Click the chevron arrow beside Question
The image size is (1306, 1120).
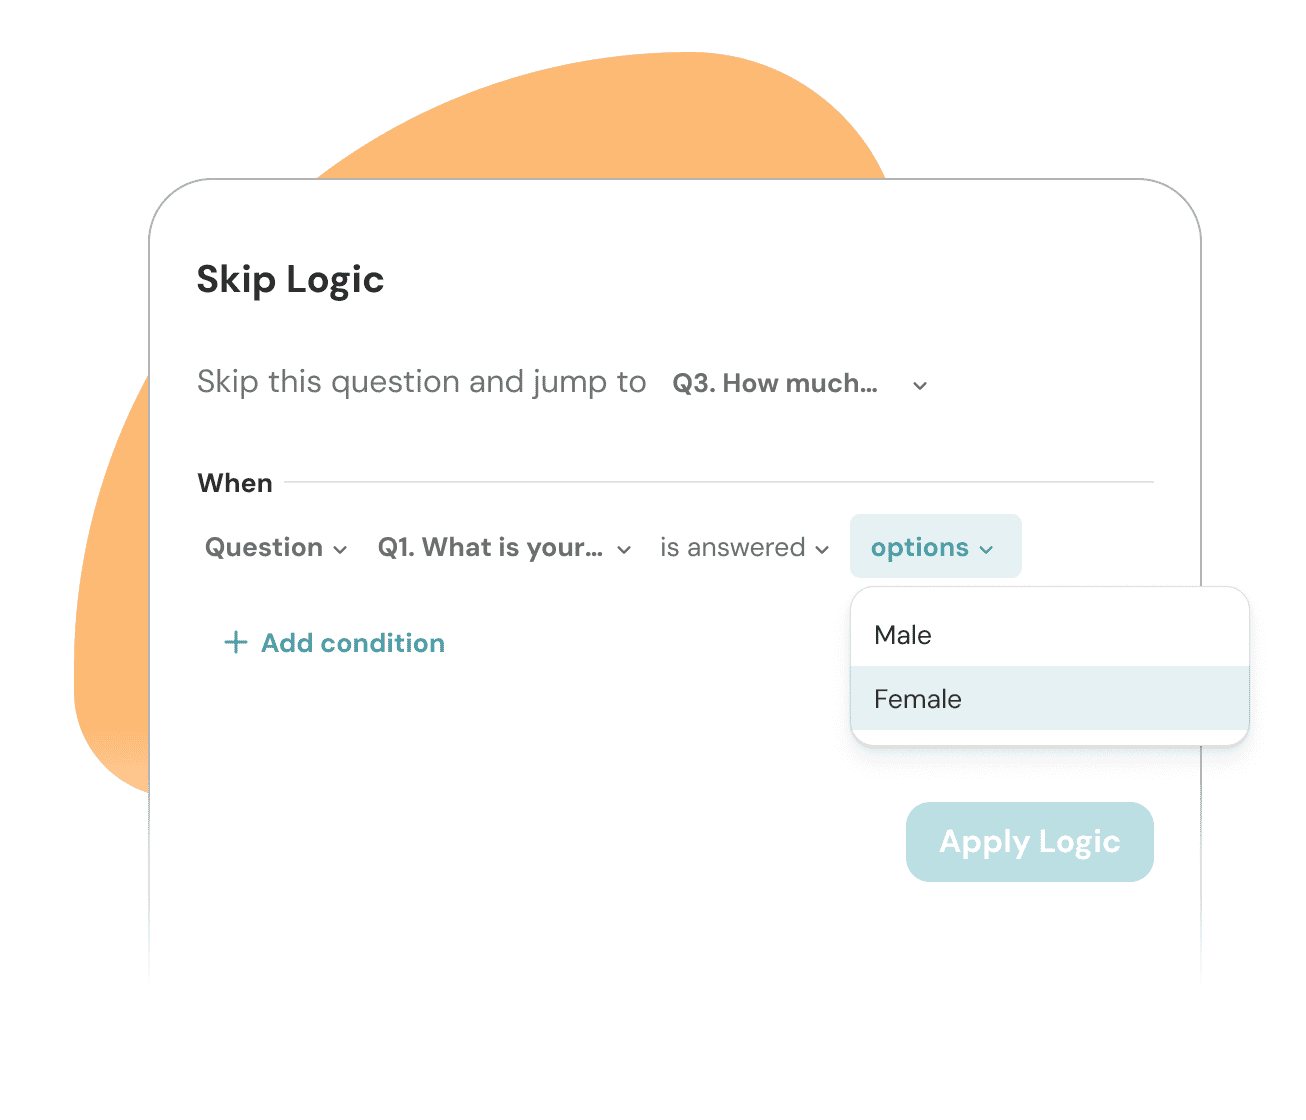[x=340, y=550]
